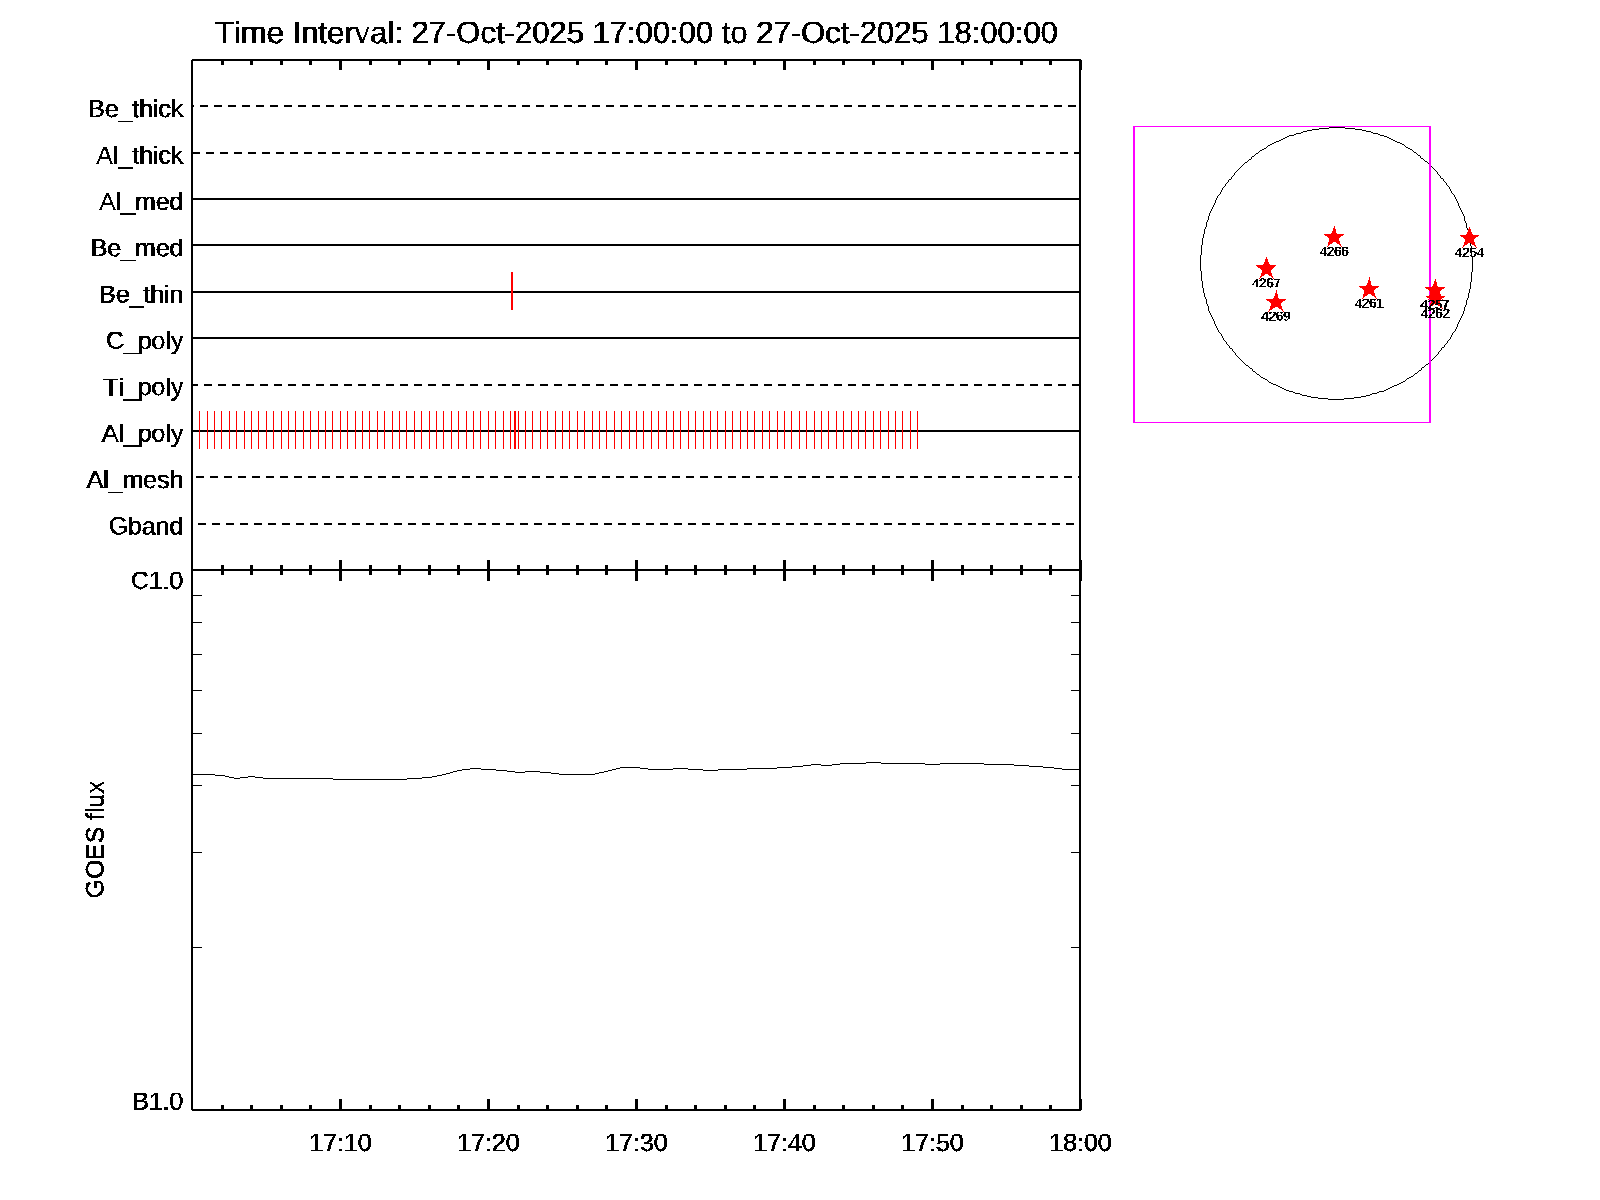Select the star marking region 4261
1600x1200 pixels.
tap(1369, 289)
